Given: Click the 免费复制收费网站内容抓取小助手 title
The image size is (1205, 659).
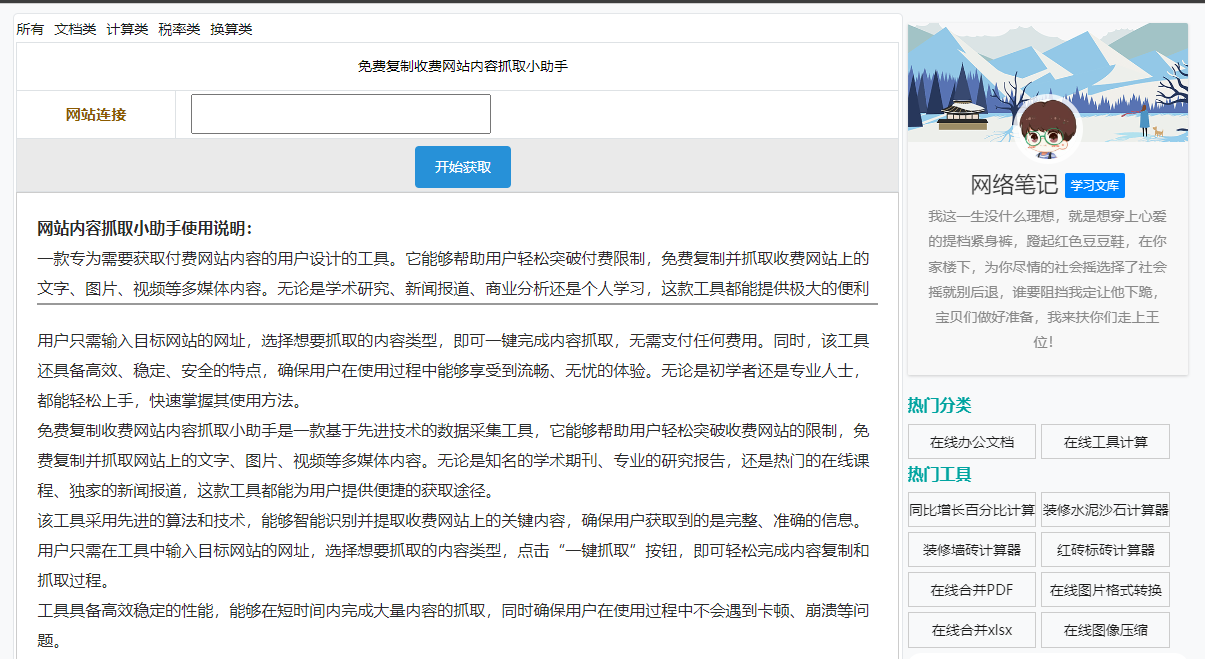Looking at the screenshot, I should tap(463, 66).
